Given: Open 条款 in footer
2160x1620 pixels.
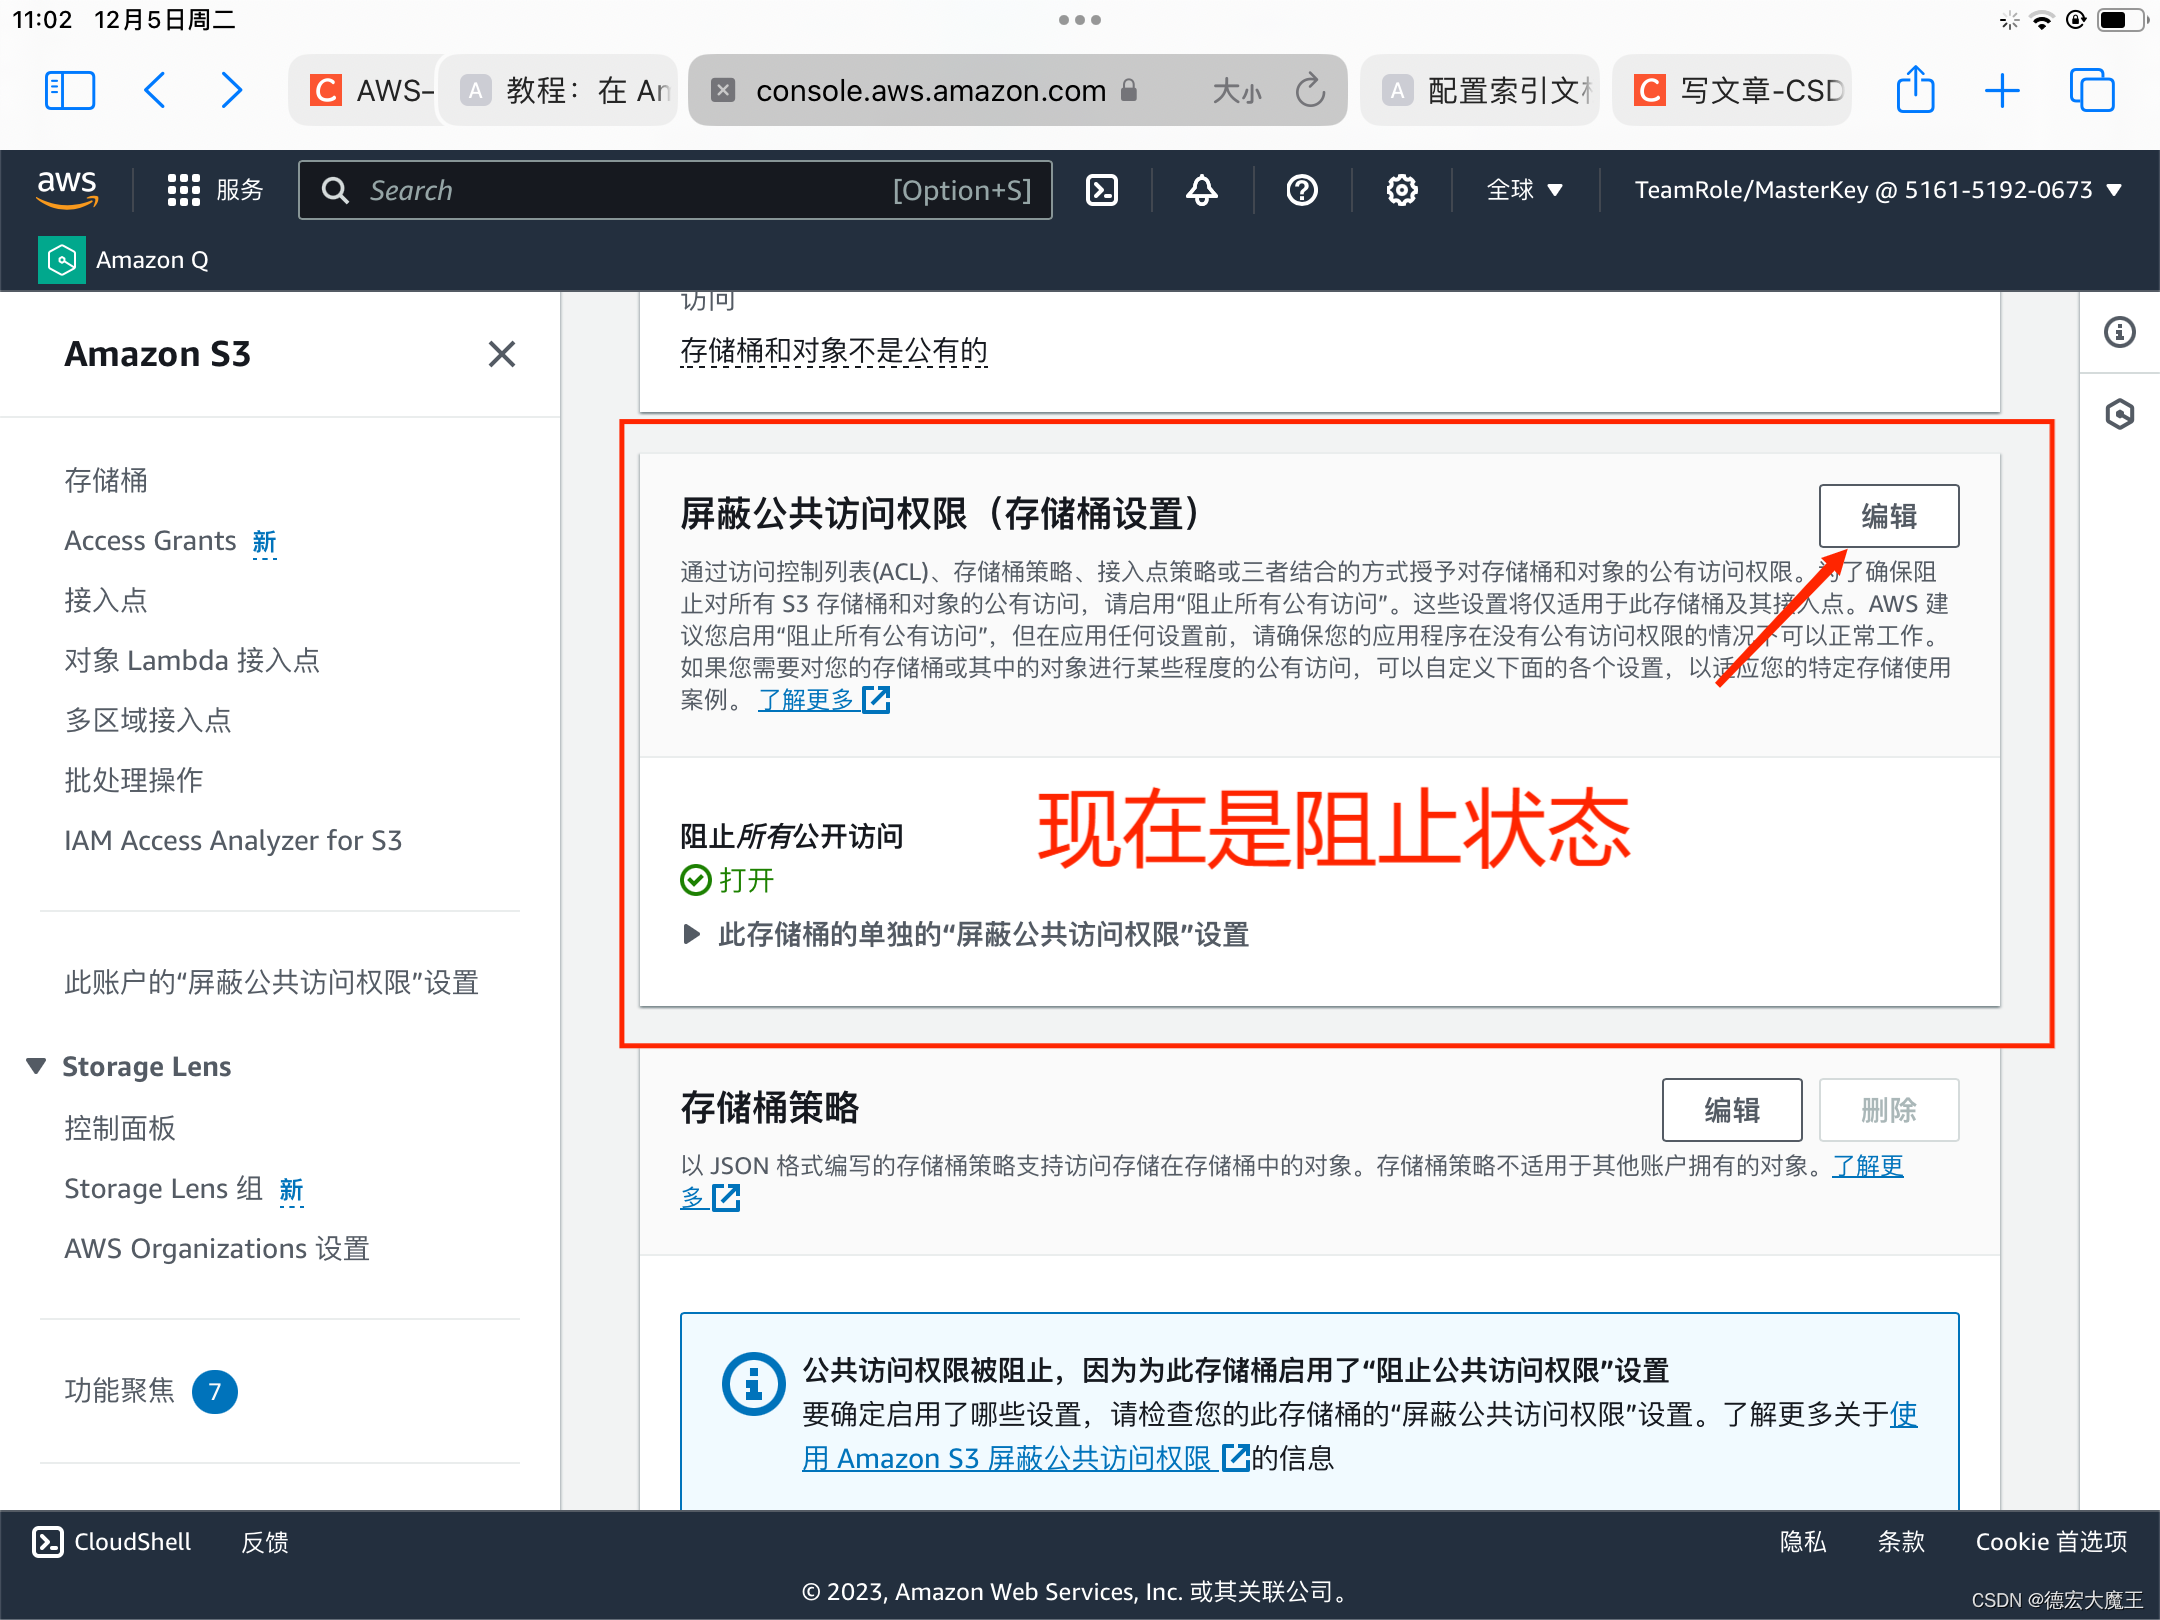Looking at the screenshot, I should (x=1901, y=1542).
